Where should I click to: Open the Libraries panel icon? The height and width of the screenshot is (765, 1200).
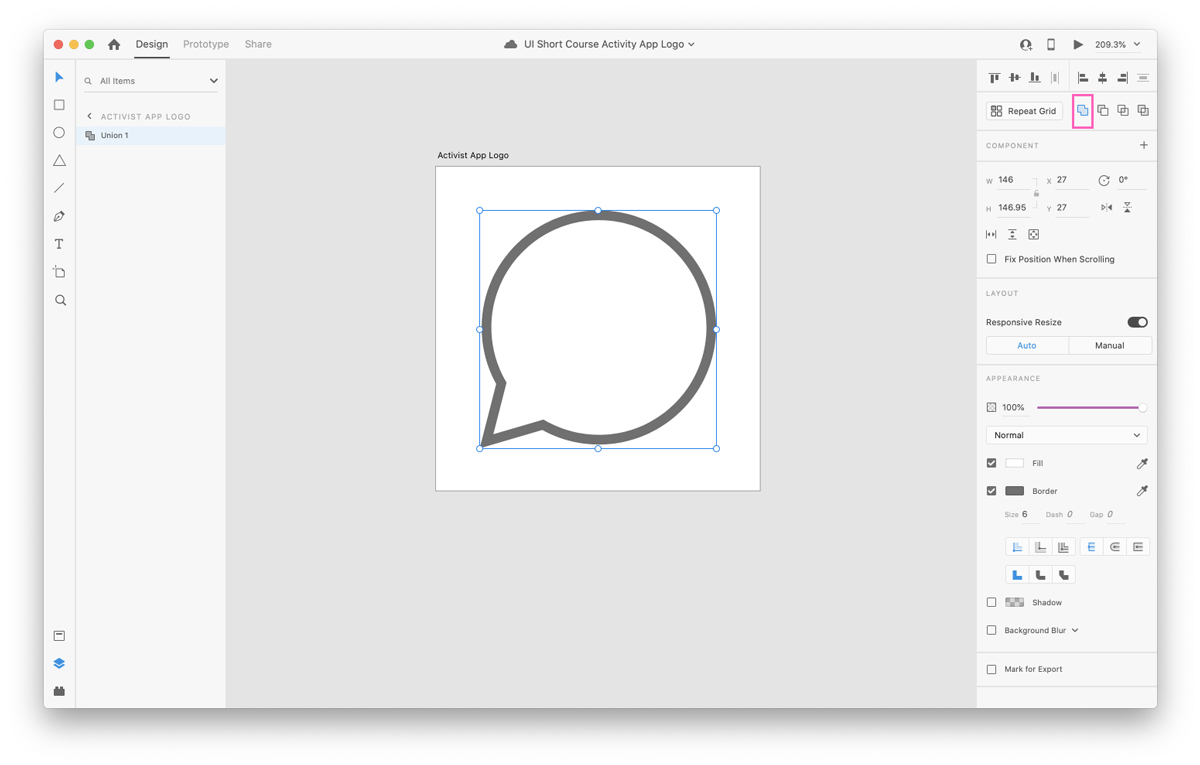click(x=59, y=636)
